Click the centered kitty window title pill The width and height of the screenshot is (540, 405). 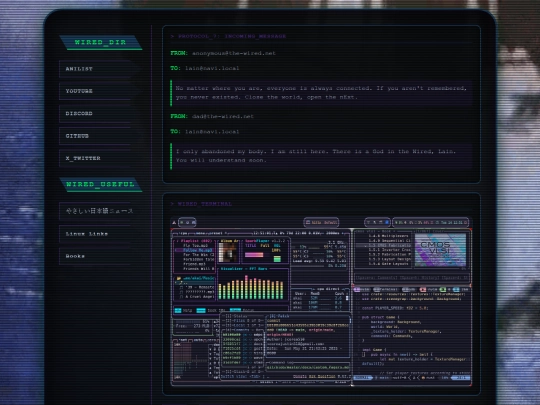pos(321,222)
